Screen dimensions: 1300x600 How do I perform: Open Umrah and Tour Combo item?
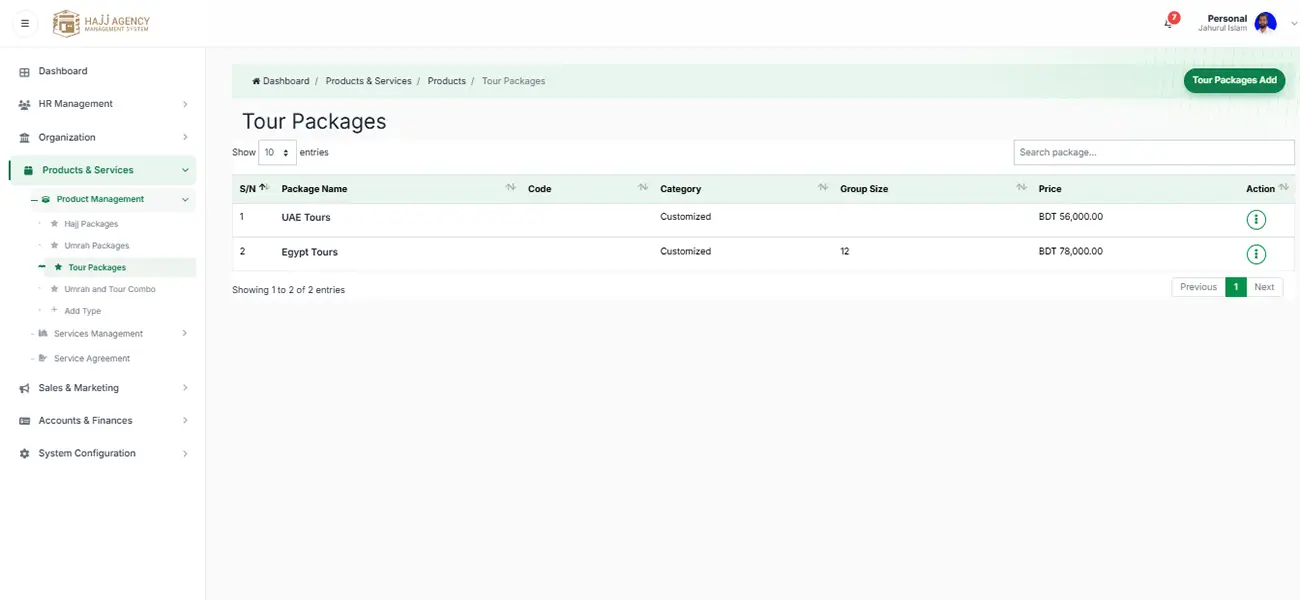click(x=110, y=289)
